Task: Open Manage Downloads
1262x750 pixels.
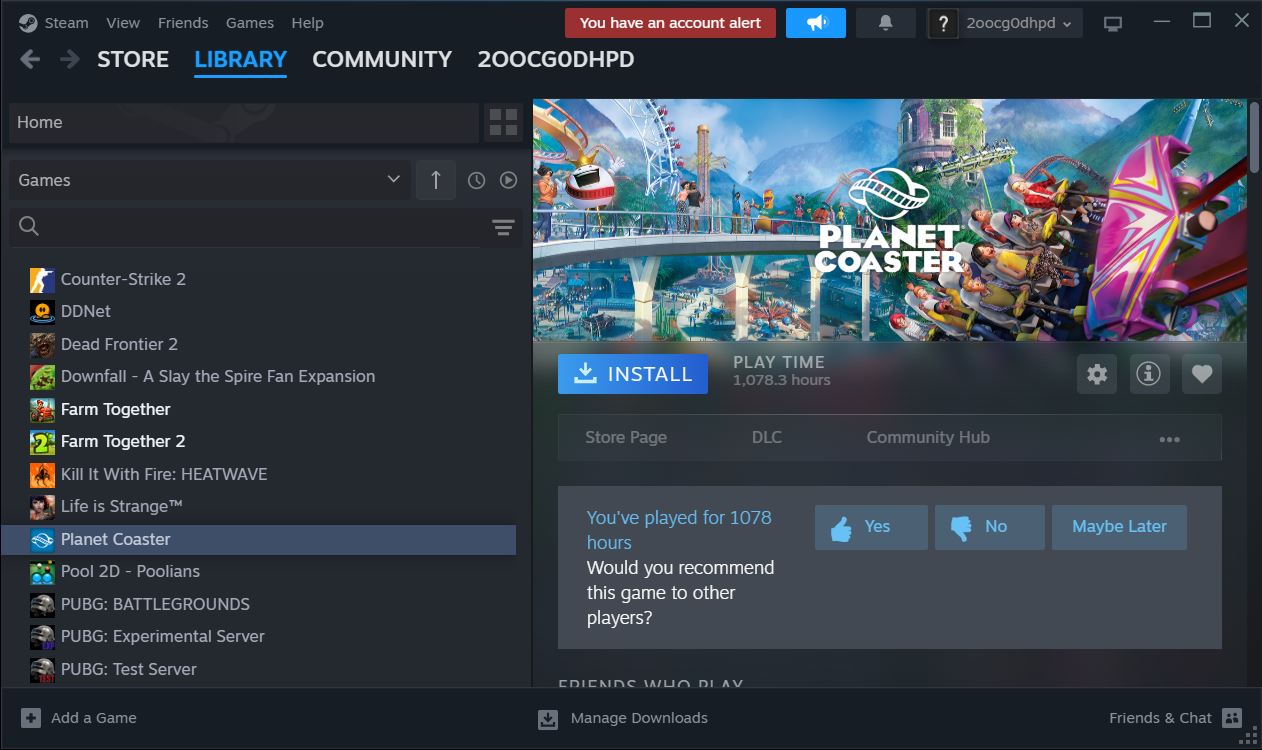Action: click(x=623, y=718)
